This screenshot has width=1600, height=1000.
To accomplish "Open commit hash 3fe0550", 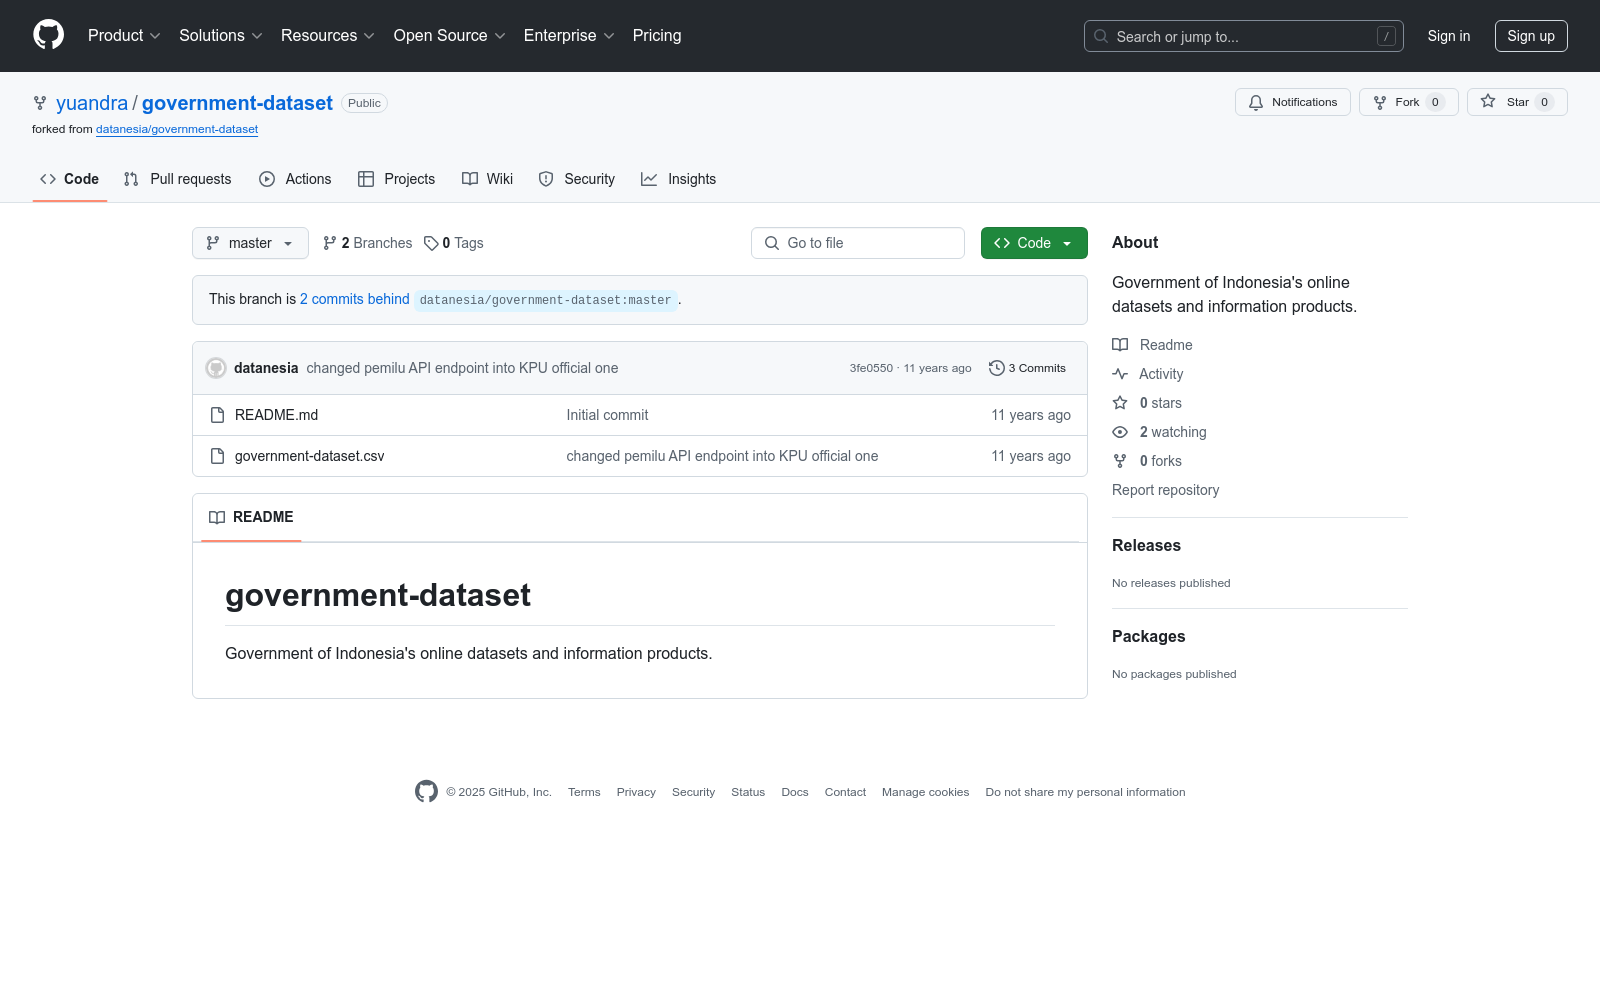I will tap(871, 368).
